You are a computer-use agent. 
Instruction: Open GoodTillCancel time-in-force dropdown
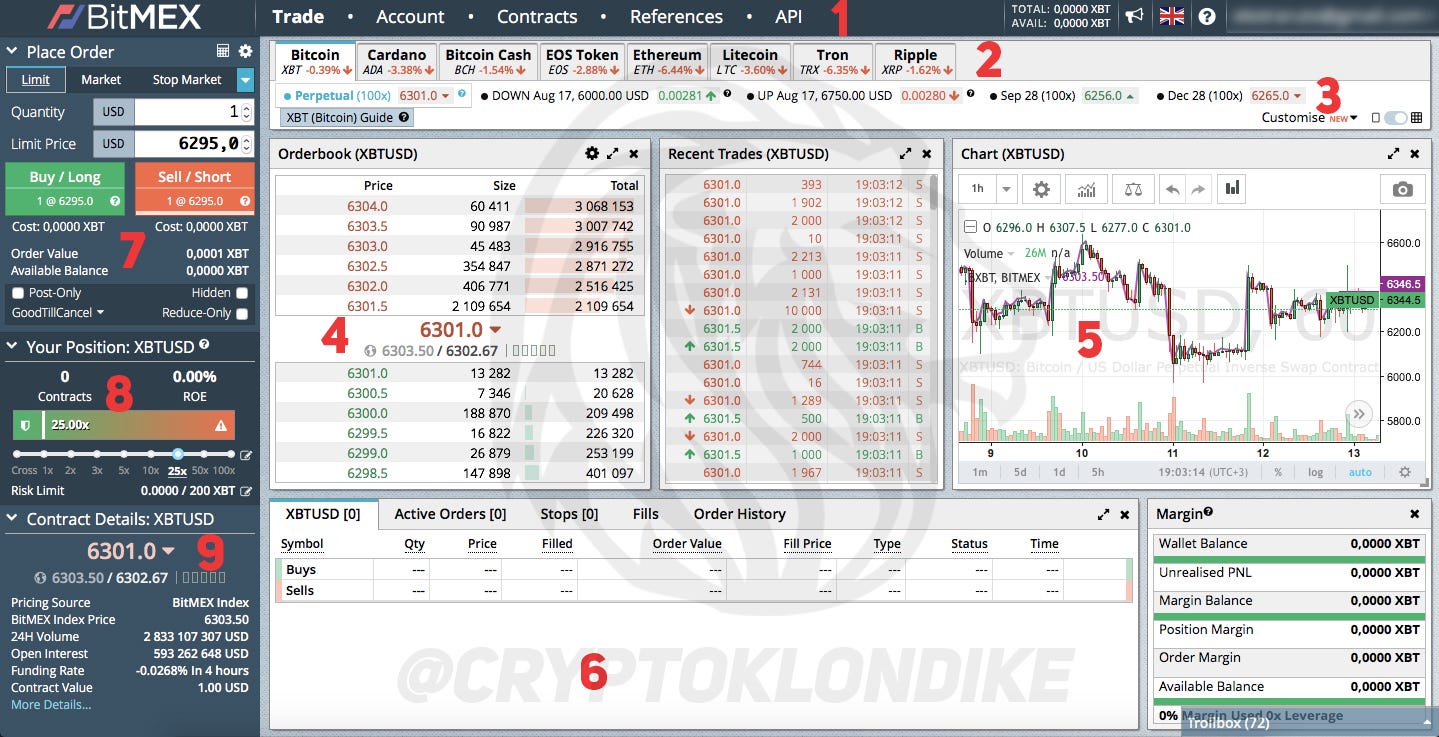click(x=57, y=313)
